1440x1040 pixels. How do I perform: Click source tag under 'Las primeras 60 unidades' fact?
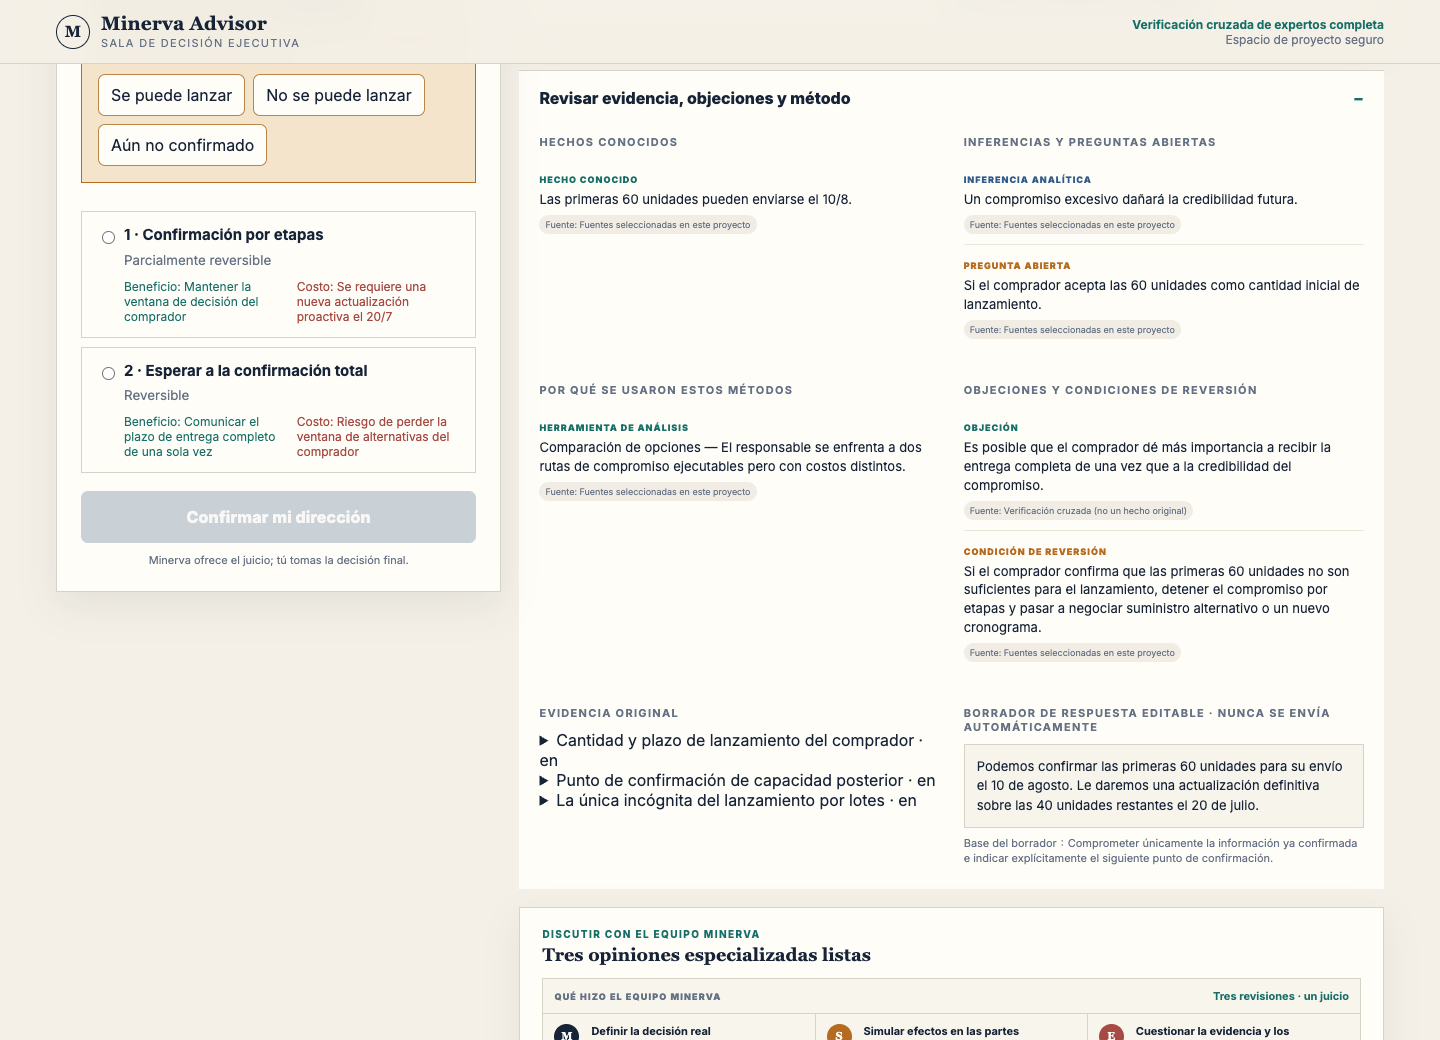[x=648, y=225]
